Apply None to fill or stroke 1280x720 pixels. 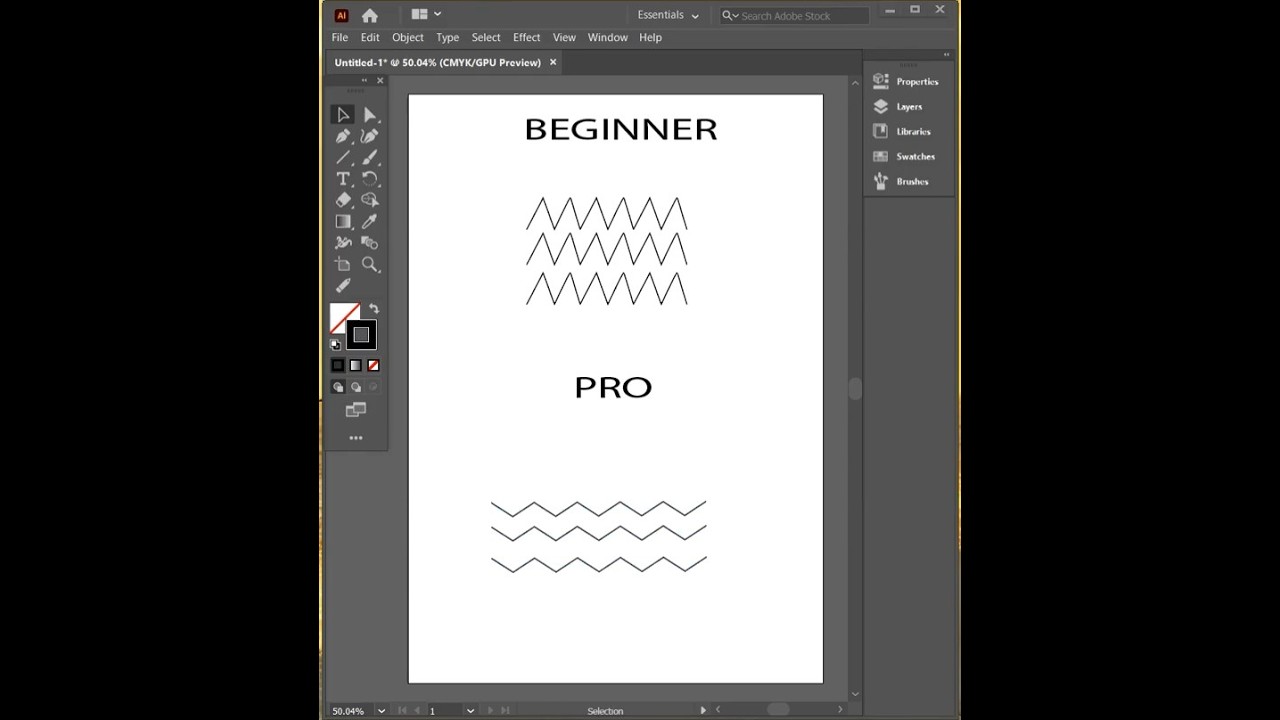point(373,366)
